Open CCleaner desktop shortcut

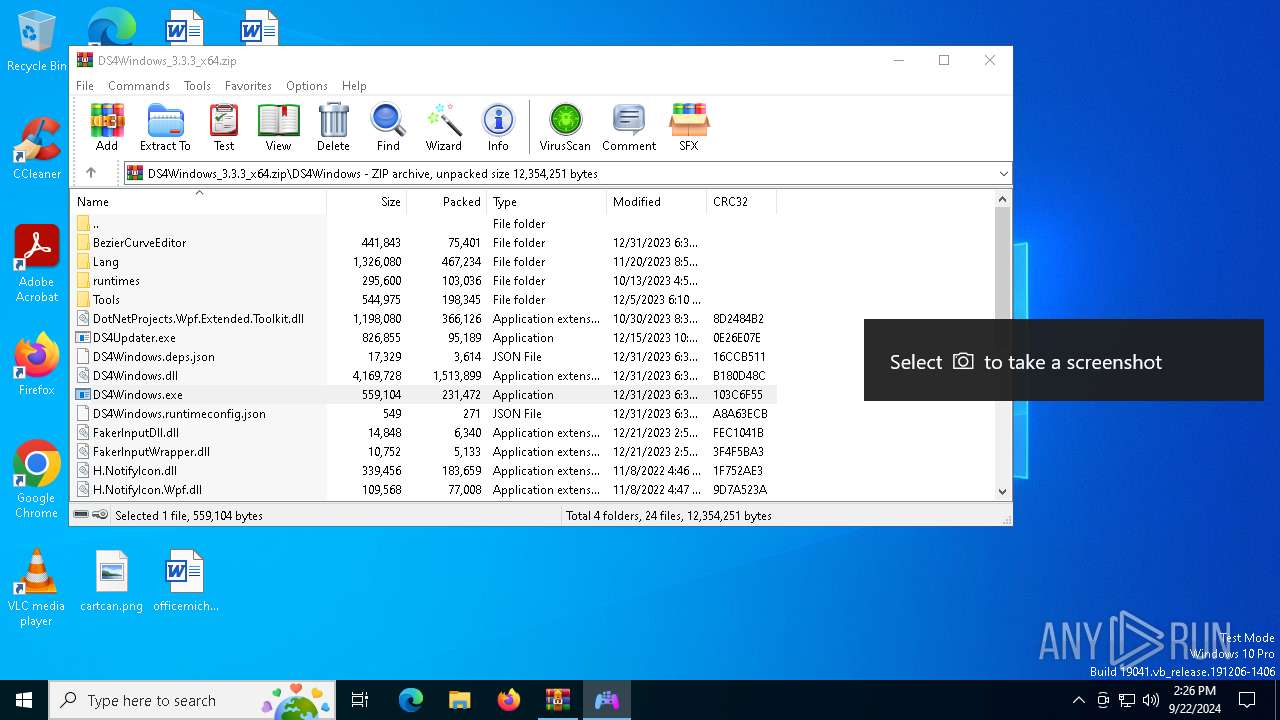point(37,149)
